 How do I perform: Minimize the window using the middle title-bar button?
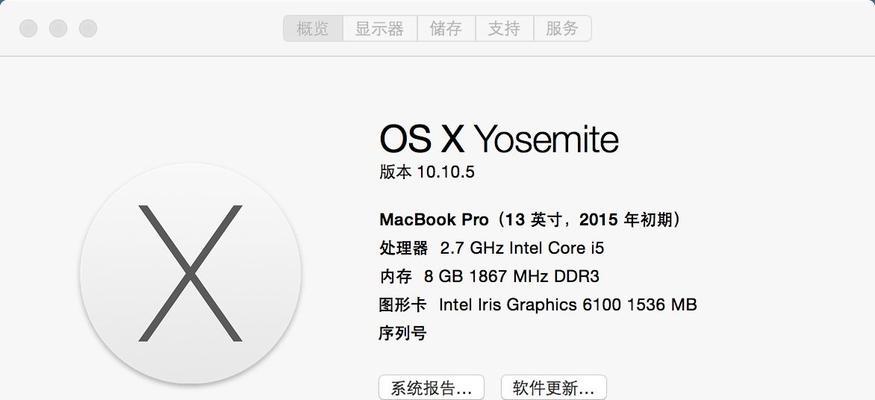[58, 28]
